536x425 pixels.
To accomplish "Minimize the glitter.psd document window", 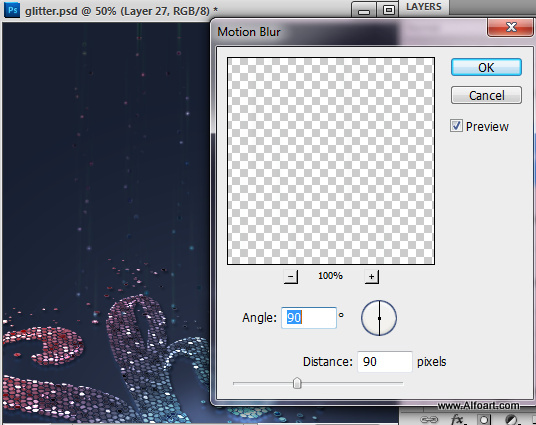I will click(x=364, y=10).
